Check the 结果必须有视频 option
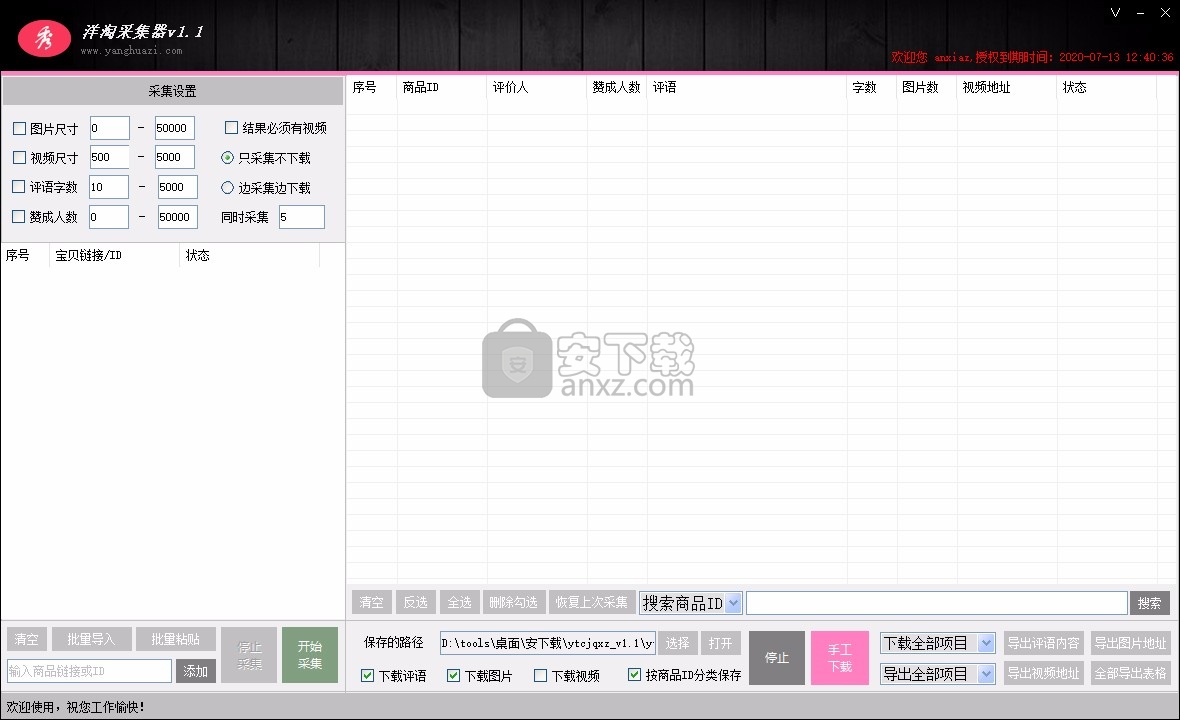The width and height of the screenshot is (1180, 720). pos(232,128)
